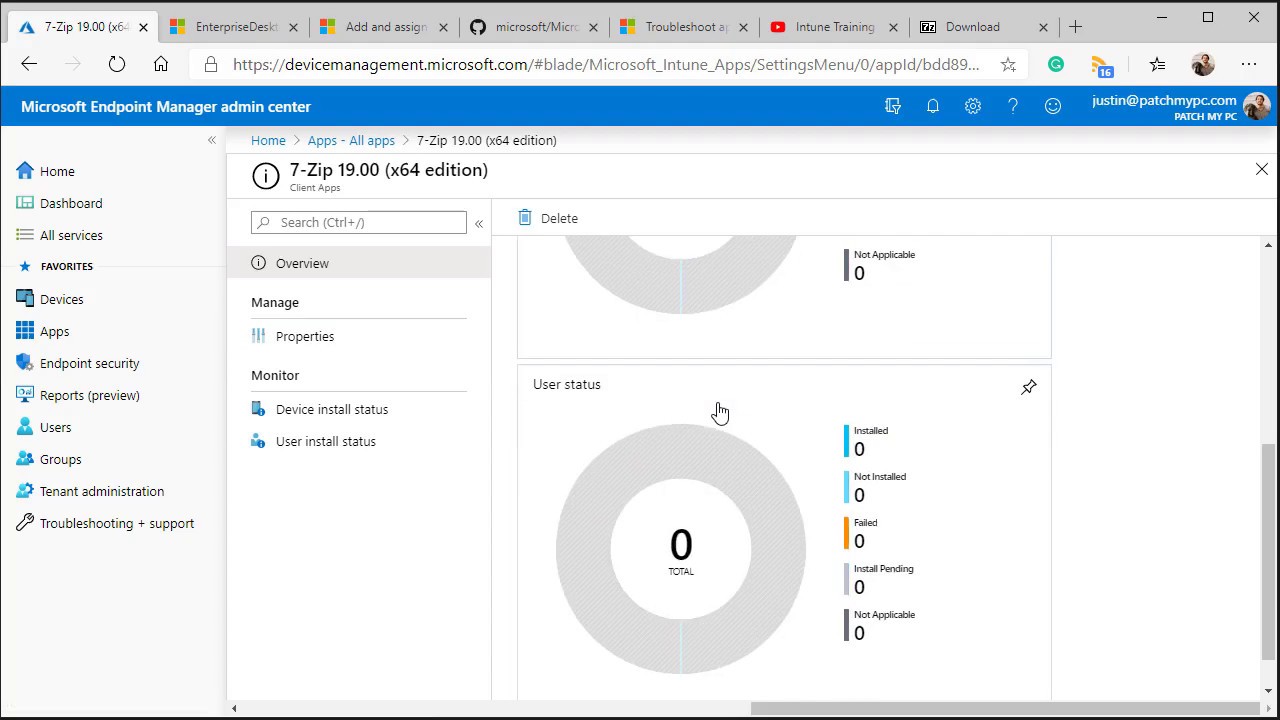Open the Groups icon
The height and width of the screenshot is (720, 1280).
pos(25,459)
